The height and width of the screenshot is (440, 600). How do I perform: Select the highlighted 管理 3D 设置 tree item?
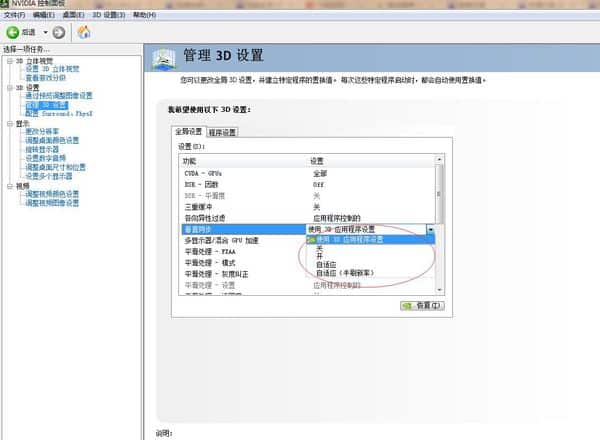(47, 105)
